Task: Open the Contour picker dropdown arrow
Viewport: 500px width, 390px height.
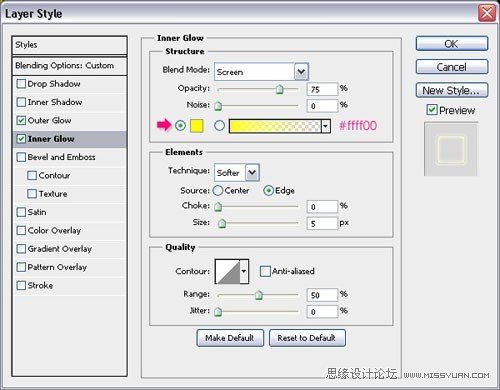Action: click(x=244, y=272)
